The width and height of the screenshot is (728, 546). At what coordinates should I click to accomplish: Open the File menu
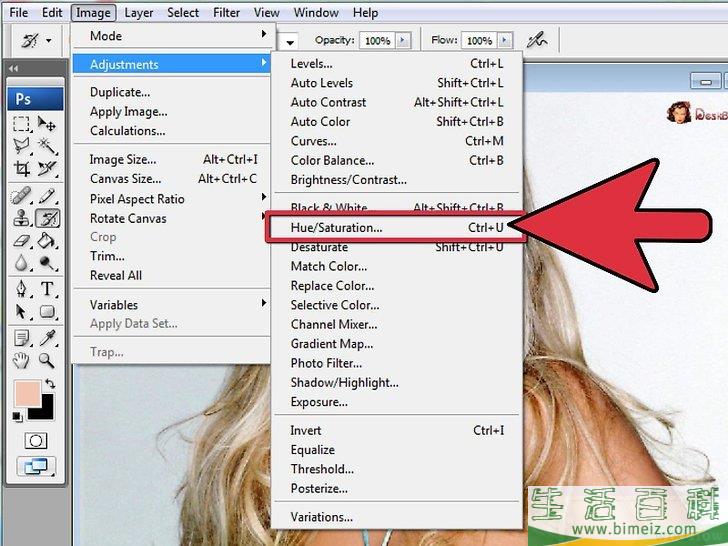(x=18, y=13)
